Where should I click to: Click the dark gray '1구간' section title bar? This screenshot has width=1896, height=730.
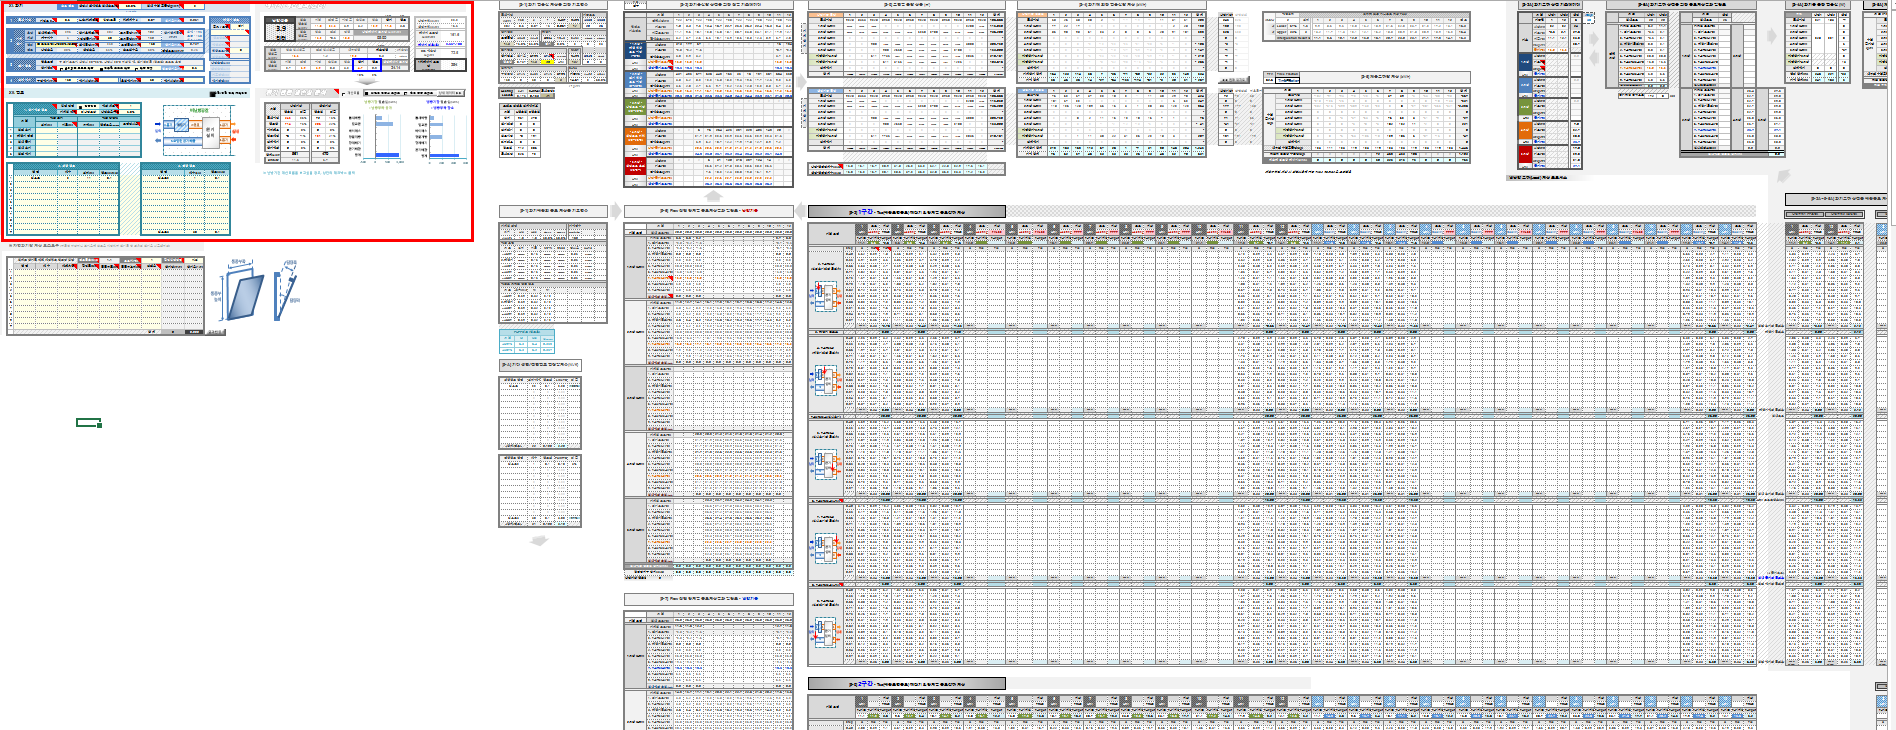[x=906, y=212]
